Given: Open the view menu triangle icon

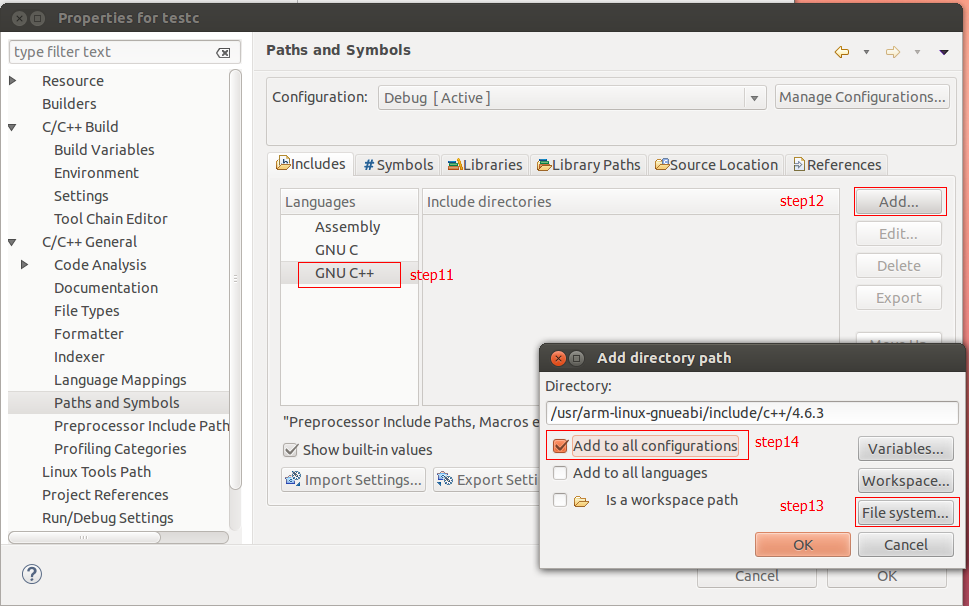Looking at the screenshot, I should pos(943,53).
